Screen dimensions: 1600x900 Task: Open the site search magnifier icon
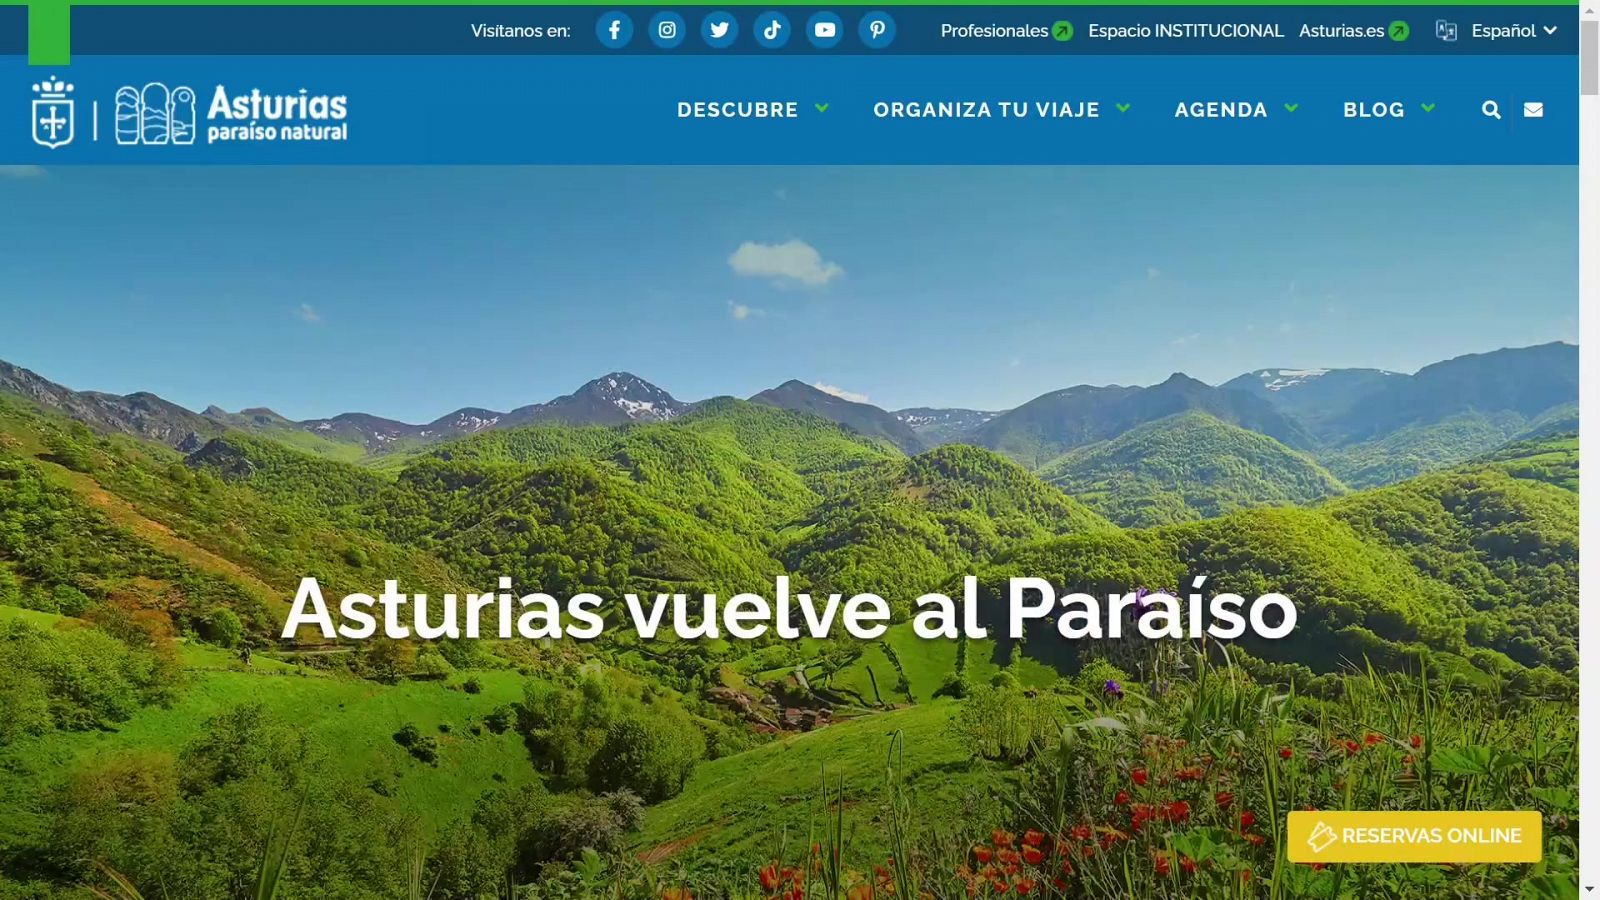point(1490,110)
